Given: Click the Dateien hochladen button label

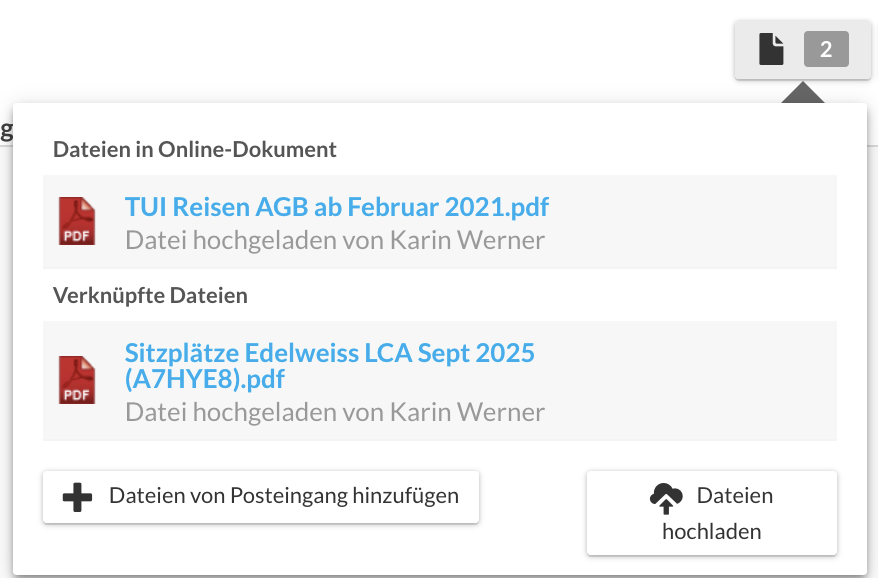Looking at the screenshot, I should (712, 513).
